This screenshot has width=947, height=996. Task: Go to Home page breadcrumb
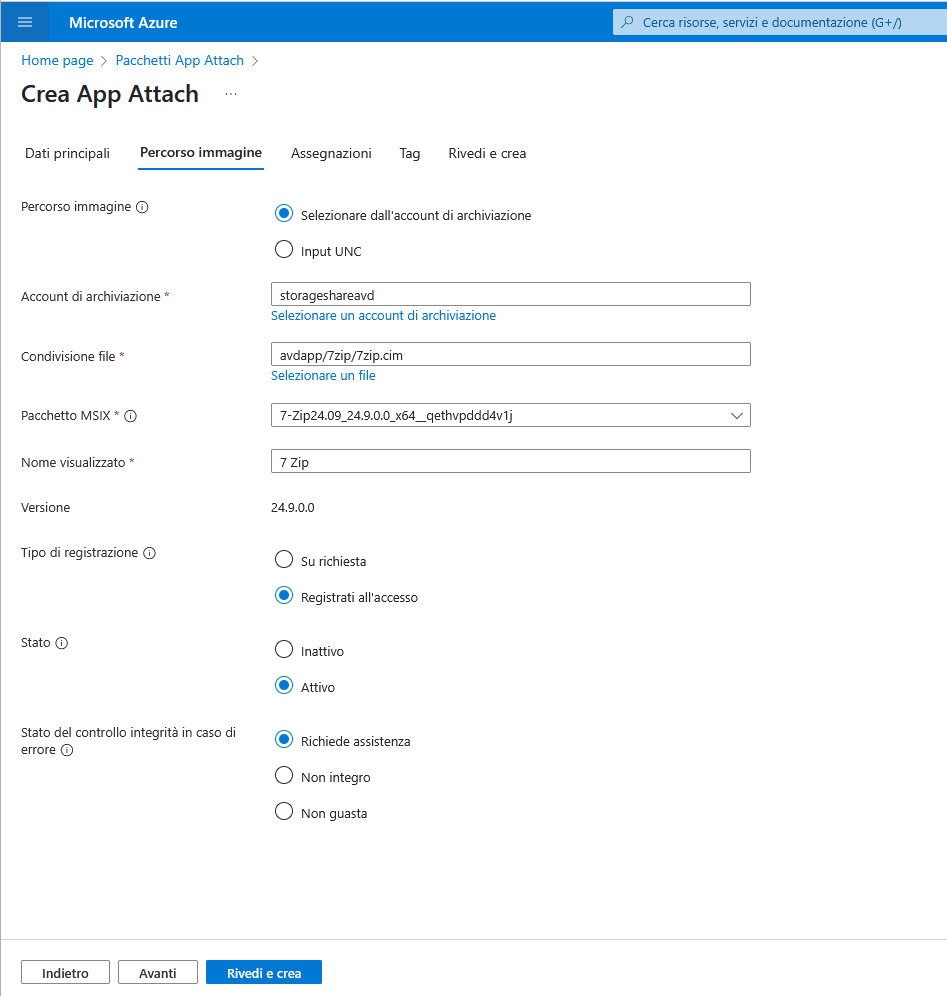pyautogui.click(x=57, y=60)
